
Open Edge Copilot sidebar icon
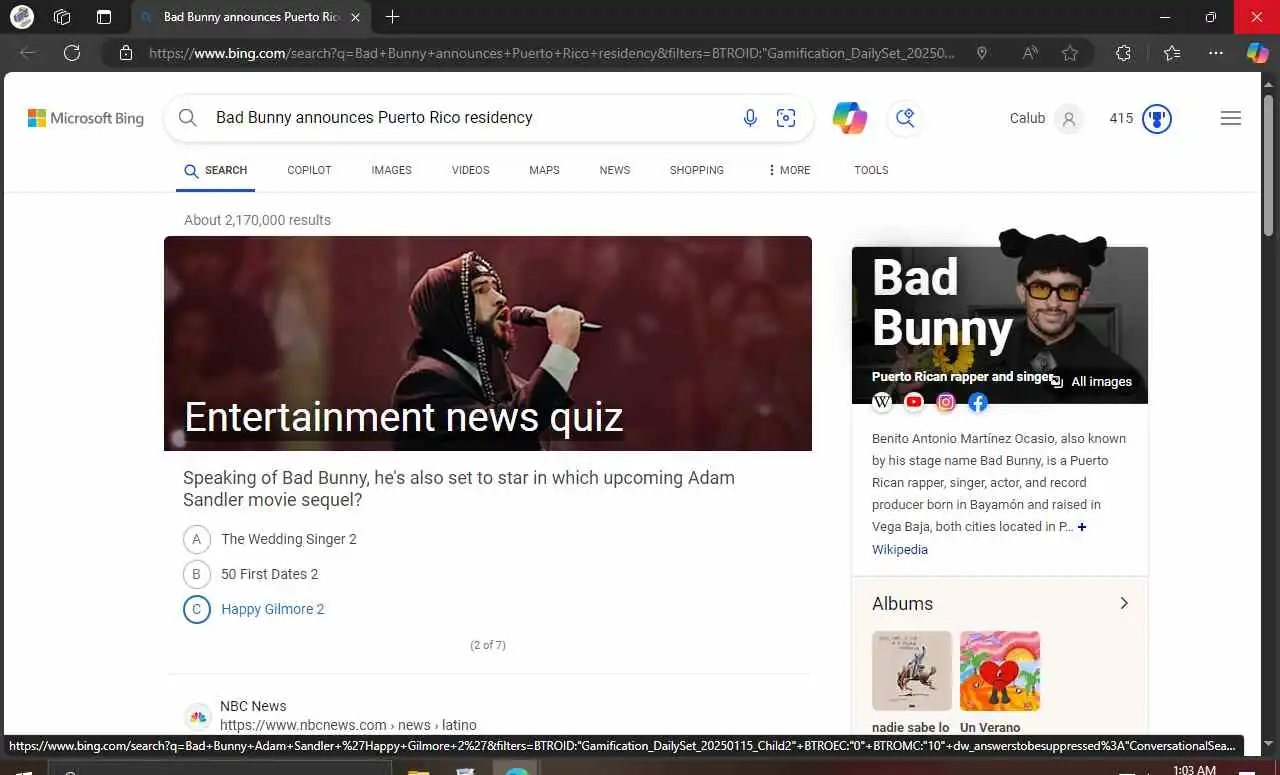[1257, 53]
